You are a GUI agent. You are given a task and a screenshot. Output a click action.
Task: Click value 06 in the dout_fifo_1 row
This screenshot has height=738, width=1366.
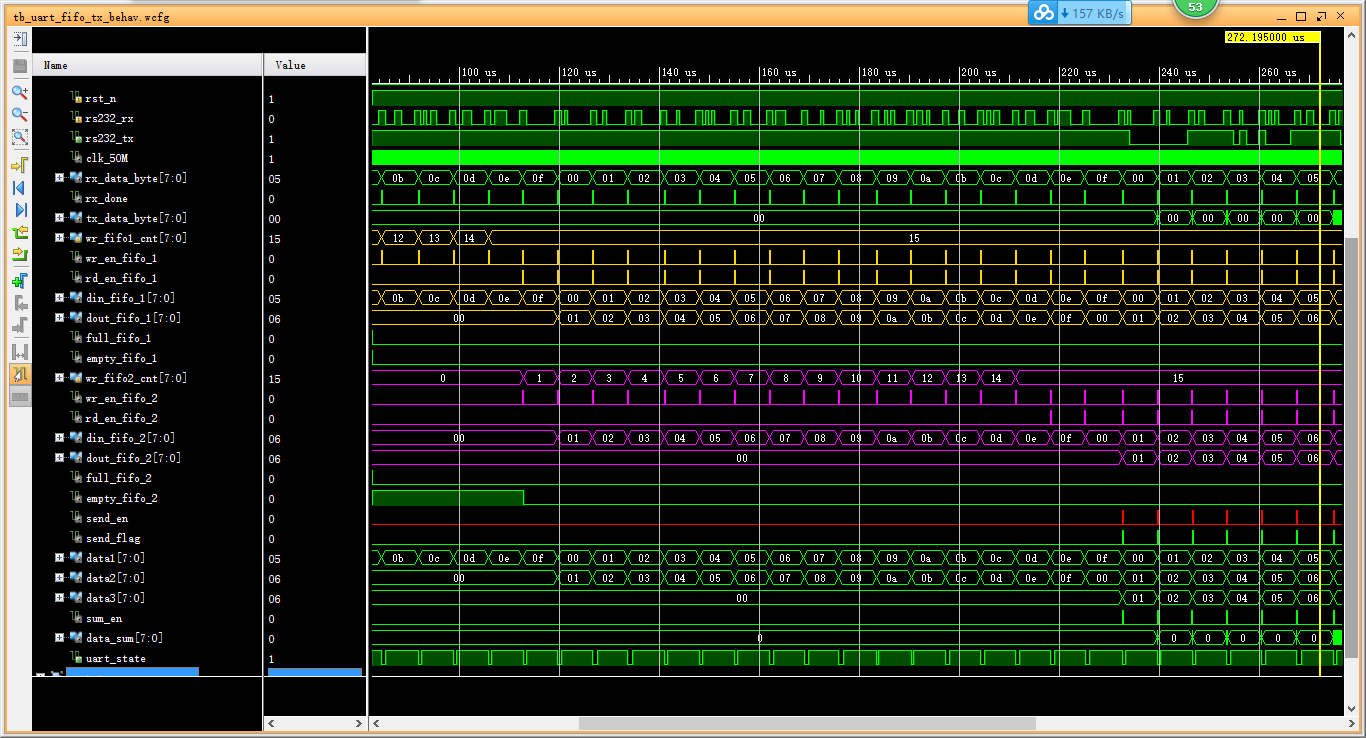click(x=275, y=319)
